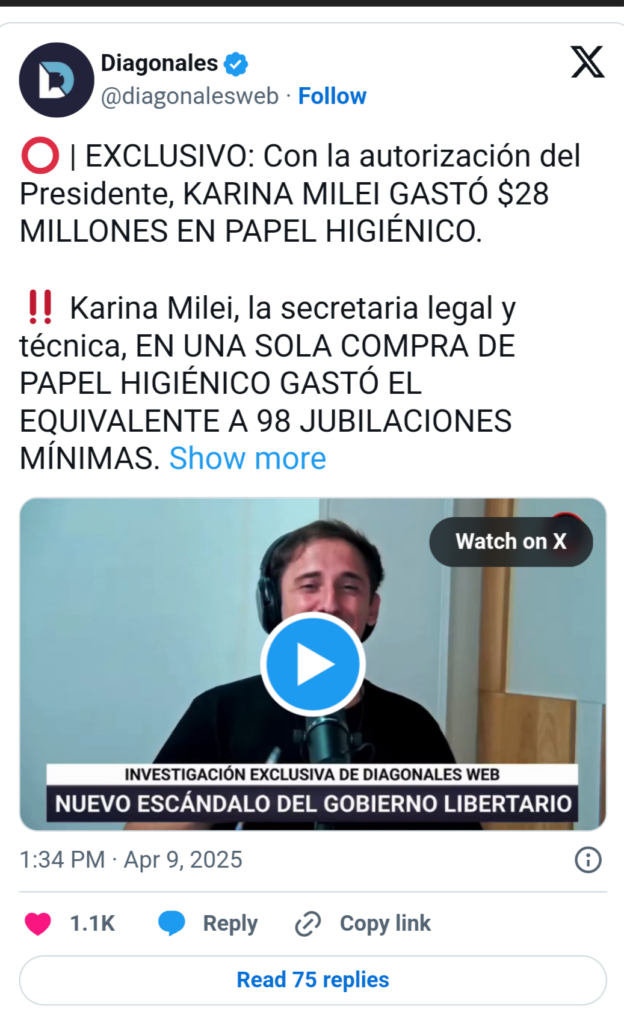This screenshot has width=624, height=1024.
Task: Open the X logo link
Action: coord(587,62)
